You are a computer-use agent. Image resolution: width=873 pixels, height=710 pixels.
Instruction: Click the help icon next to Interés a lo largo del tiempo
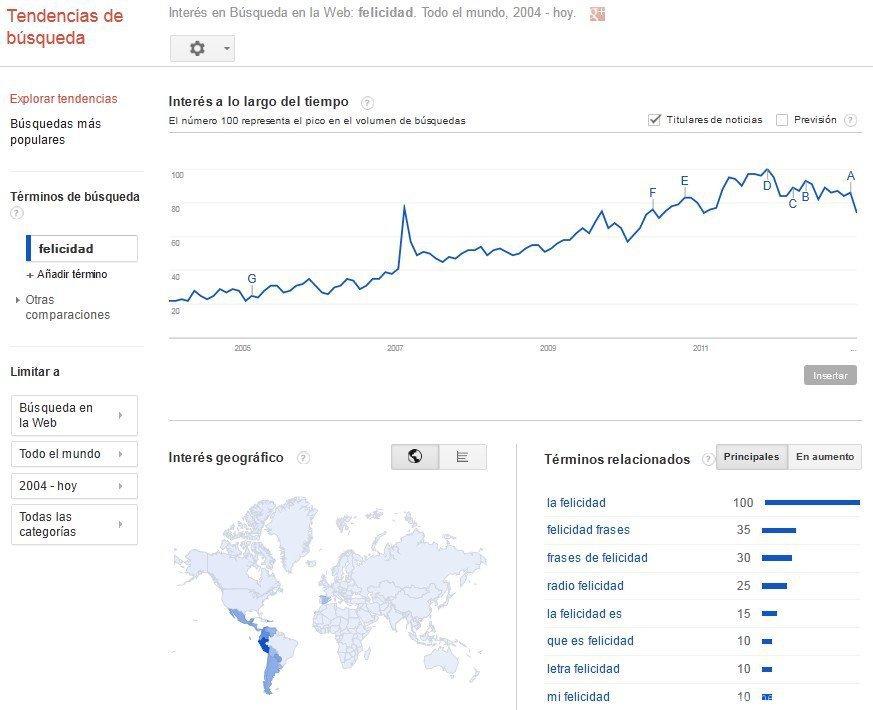366,101
